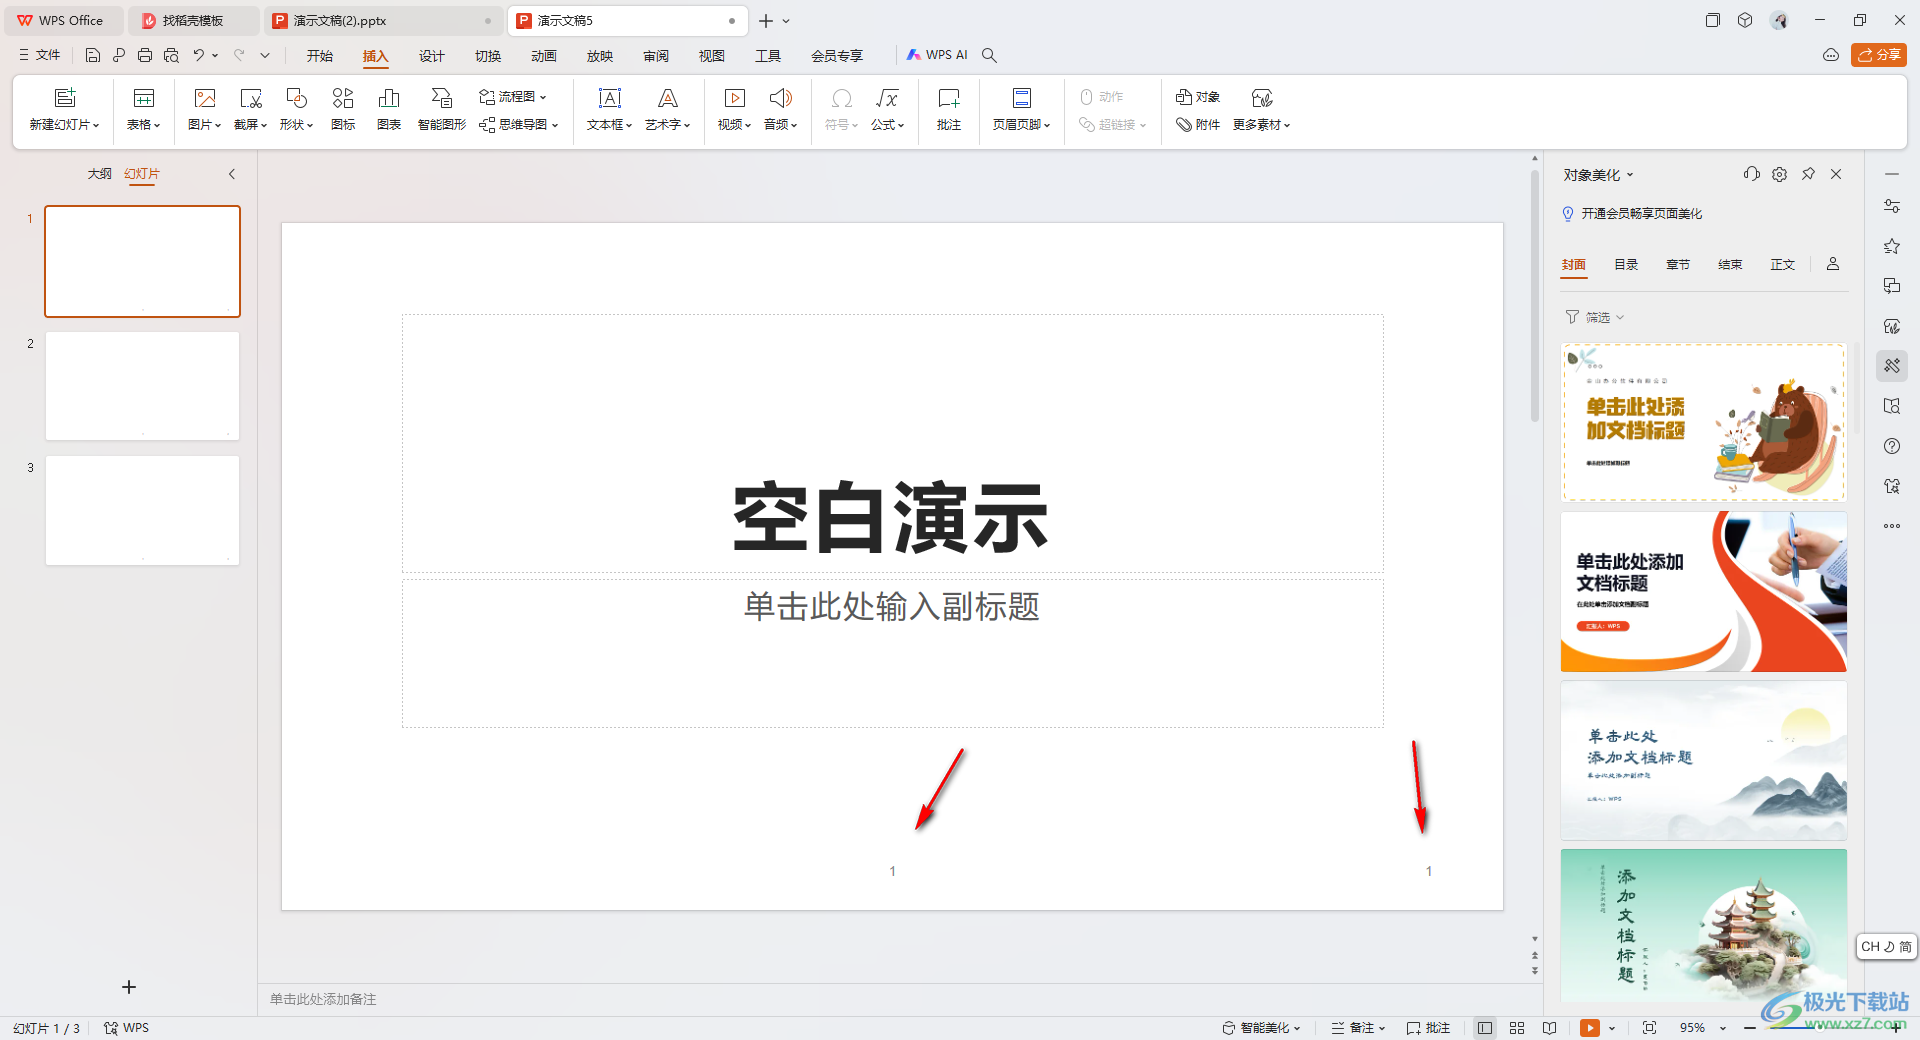Open 更多素材 more materials
This screenshot has height=1040, width=1920.
pyautogui.click(x=1262, y=109)
